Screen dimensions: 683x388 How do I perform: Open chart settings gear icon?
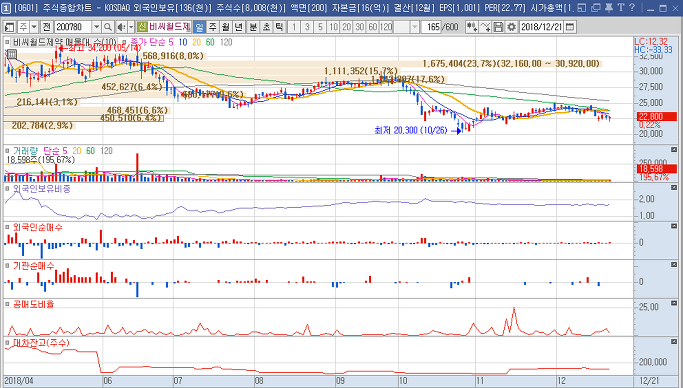(x=511, y=27)
